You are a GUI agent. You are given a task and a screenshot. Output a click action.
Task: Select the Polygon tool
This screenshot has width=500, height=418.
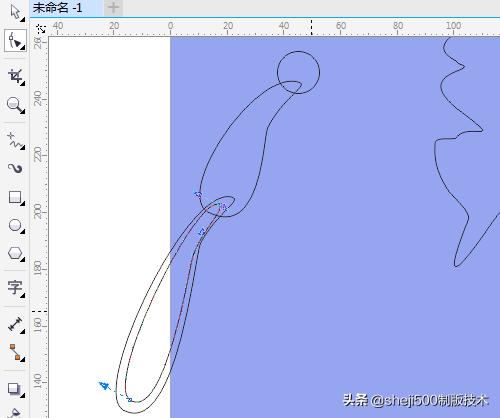point(15,254)
